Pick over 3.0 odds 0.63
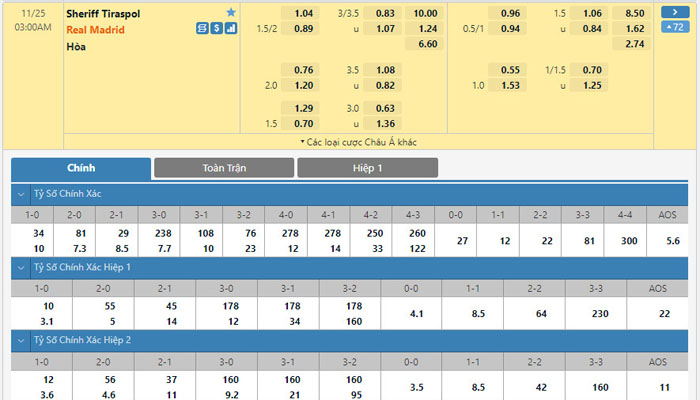This screenshot has width=700, height=400. tap(382, 108)
